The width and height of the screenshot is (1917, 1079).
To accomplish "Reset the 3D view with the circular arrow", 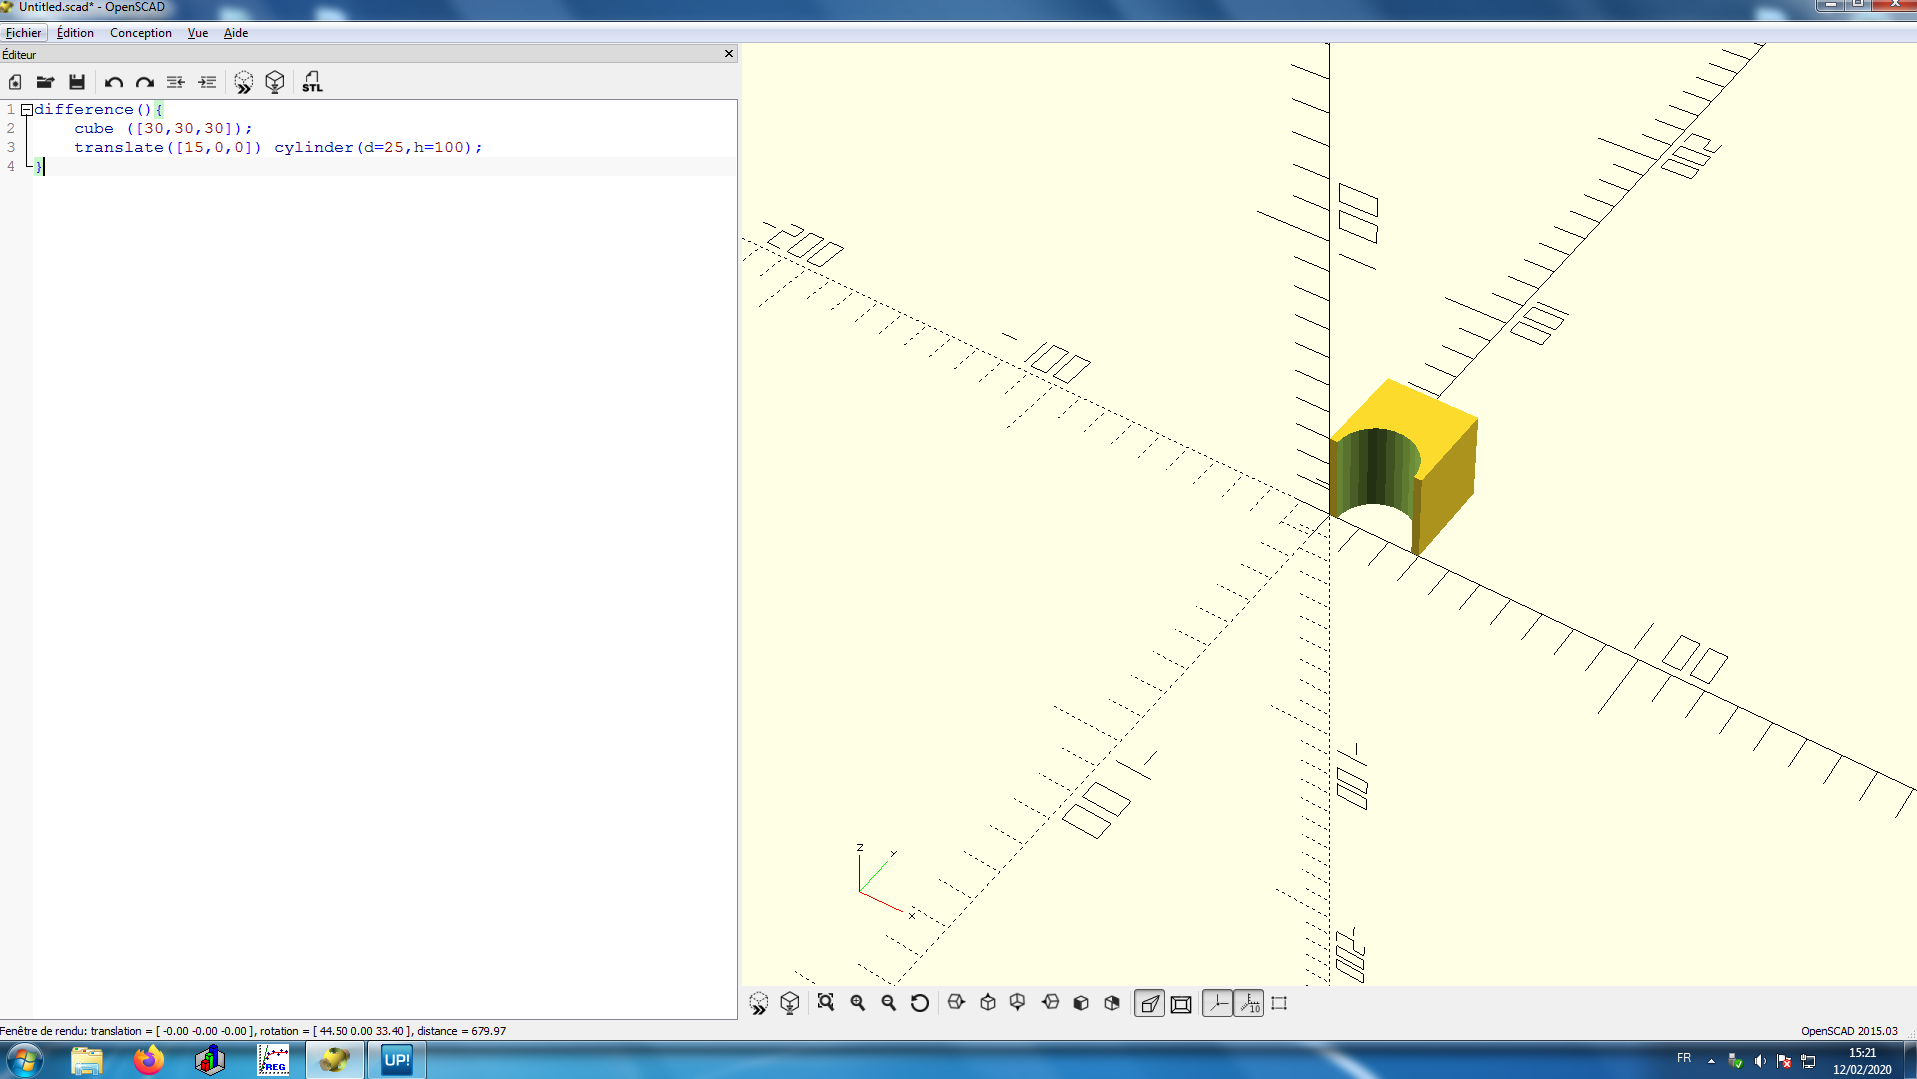I will click(920, 1003).
